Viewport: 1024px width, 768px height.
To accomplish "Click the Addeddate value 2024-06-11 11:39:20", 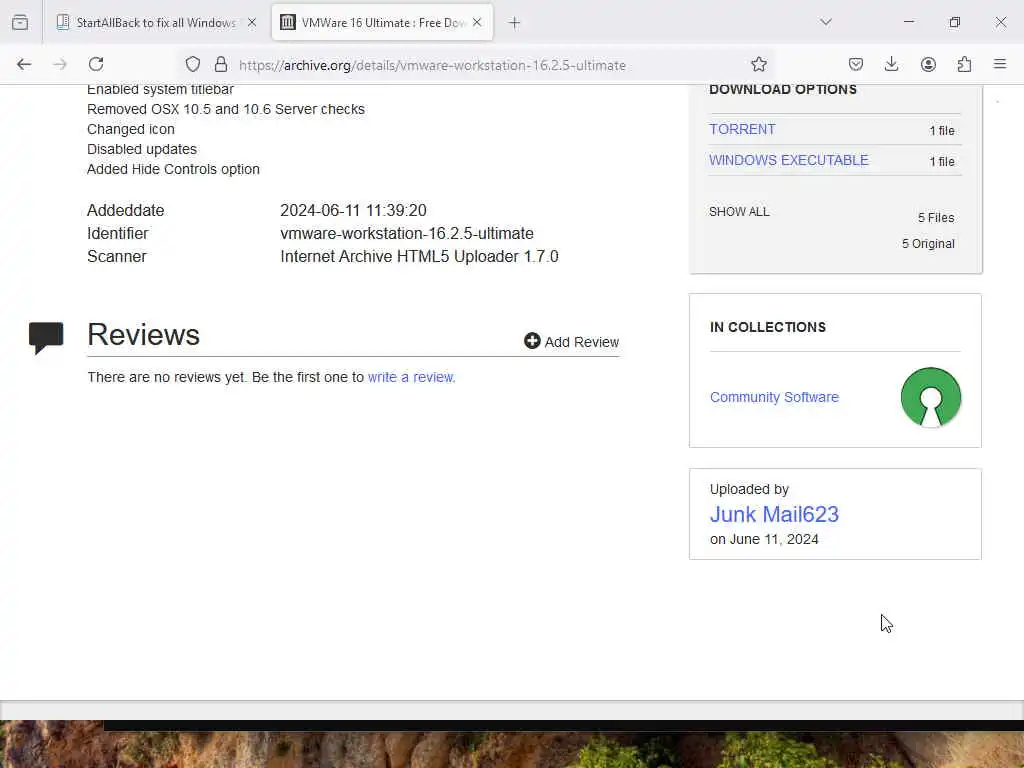I will coord(353,210).
